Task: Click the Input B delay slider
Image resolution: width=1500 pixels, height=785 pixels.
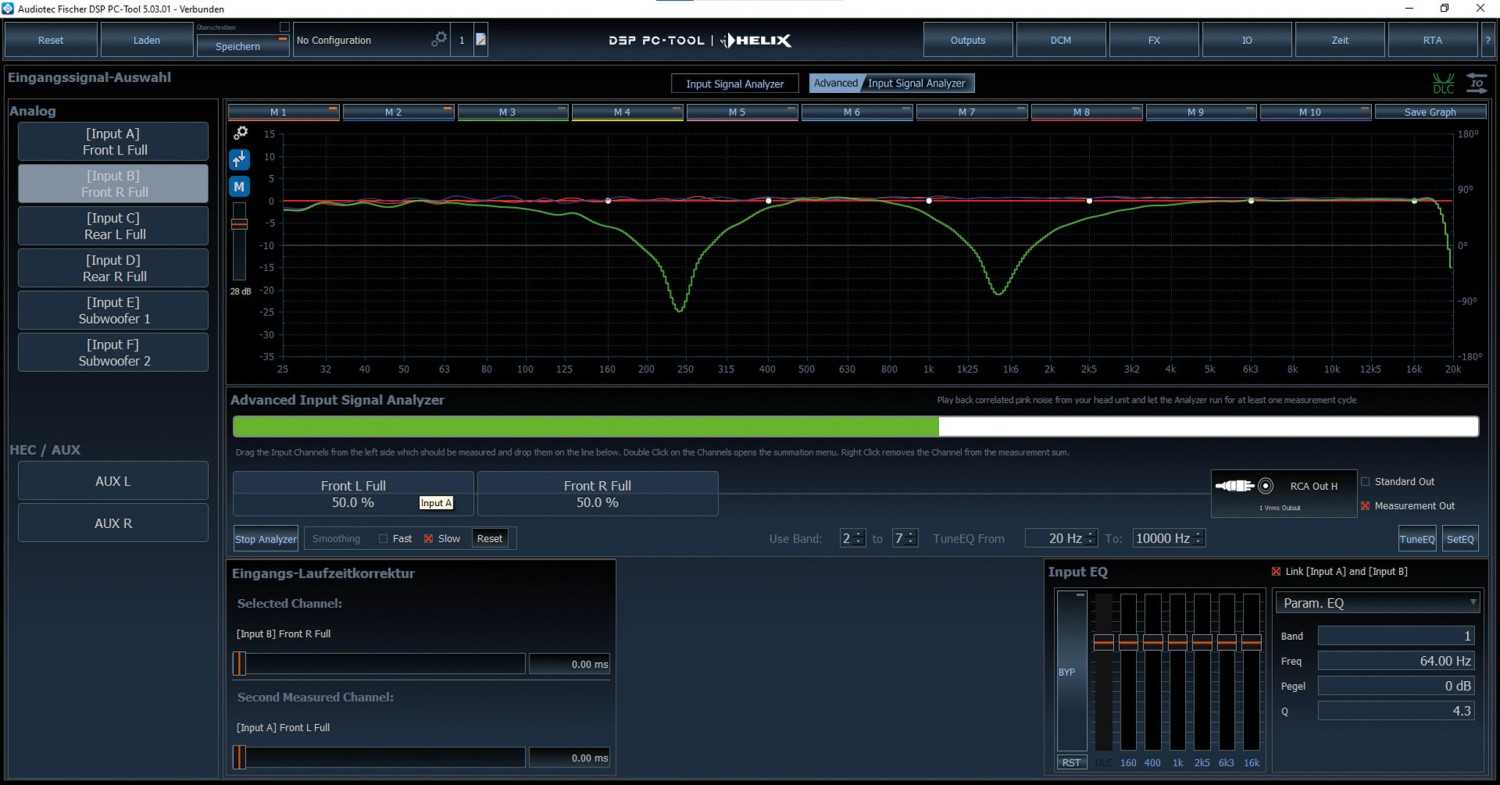Action: tap(379, 664)
